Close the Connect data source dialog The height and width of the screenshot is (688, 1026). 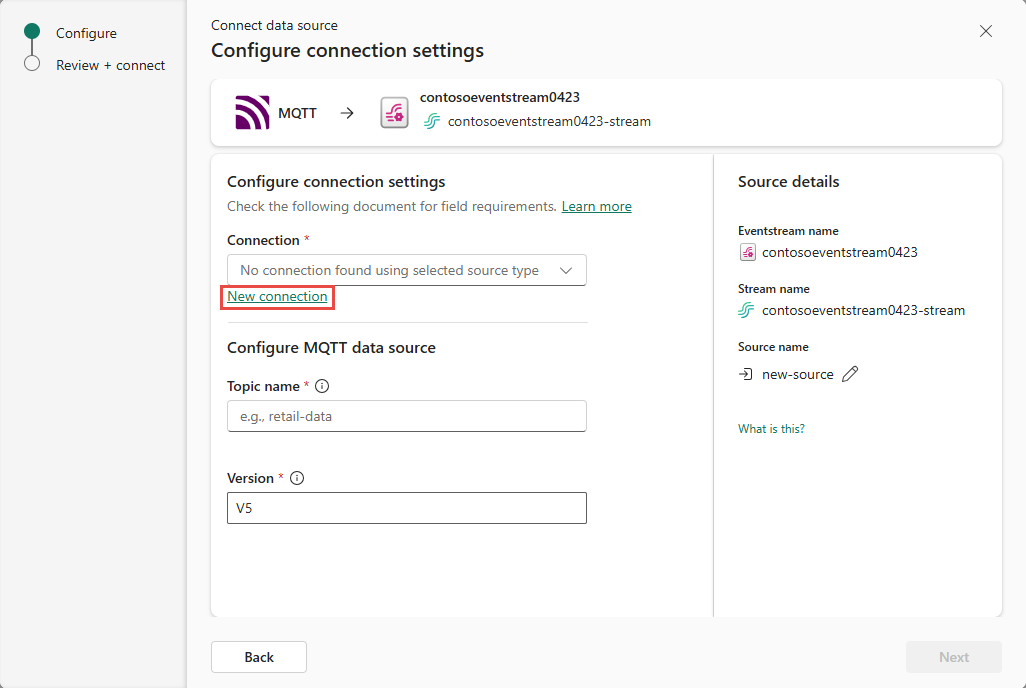(x=986, y=31)
